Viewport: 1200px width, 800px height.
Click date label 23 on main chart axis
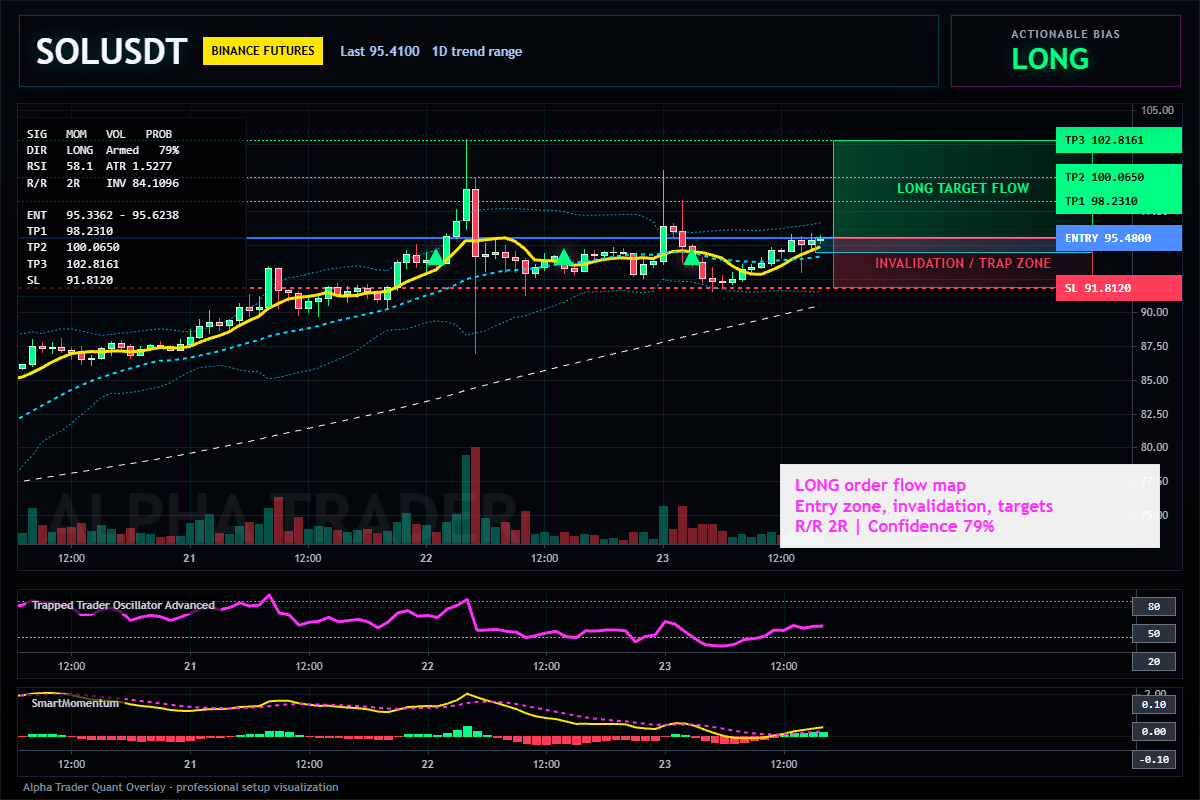[661, 558]
